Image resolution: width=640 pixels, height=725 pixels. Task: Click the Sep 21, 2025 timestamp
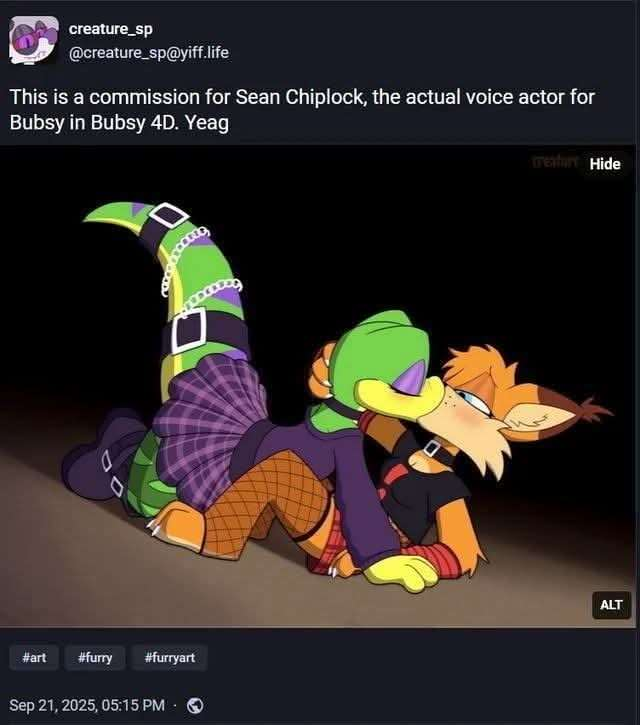click(87, 705)
